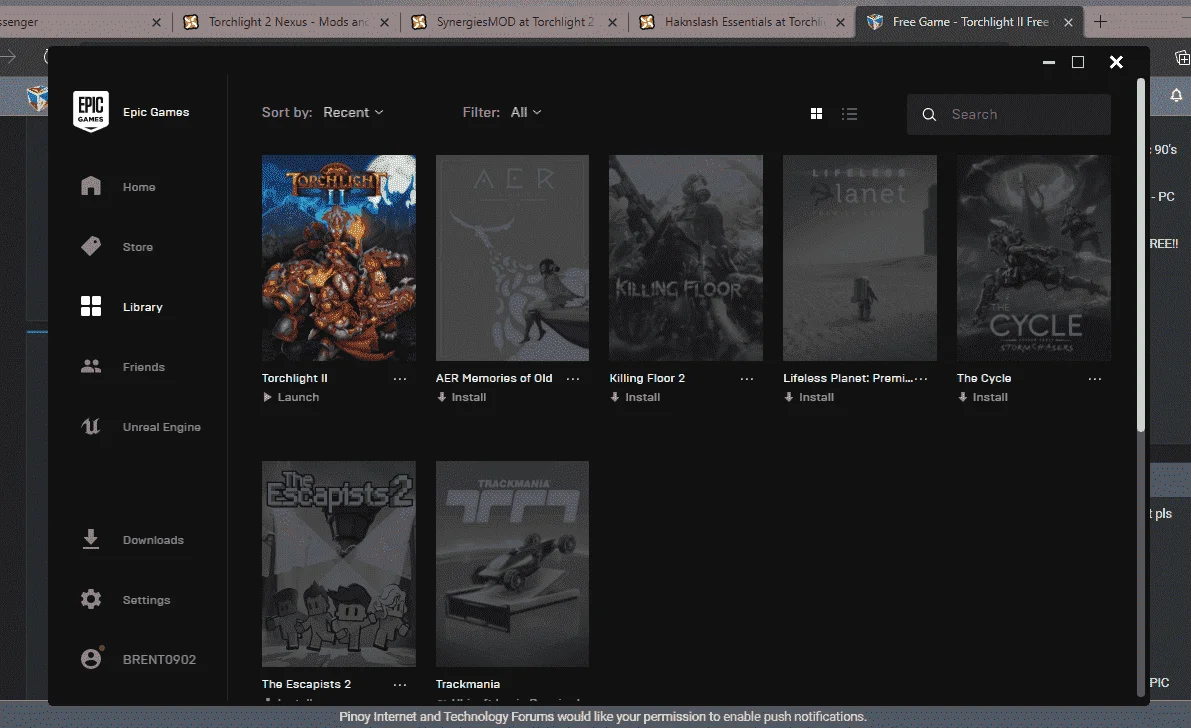Open The Cycle options dots
Screen dimensions: 1191x728
point(1095,378)
